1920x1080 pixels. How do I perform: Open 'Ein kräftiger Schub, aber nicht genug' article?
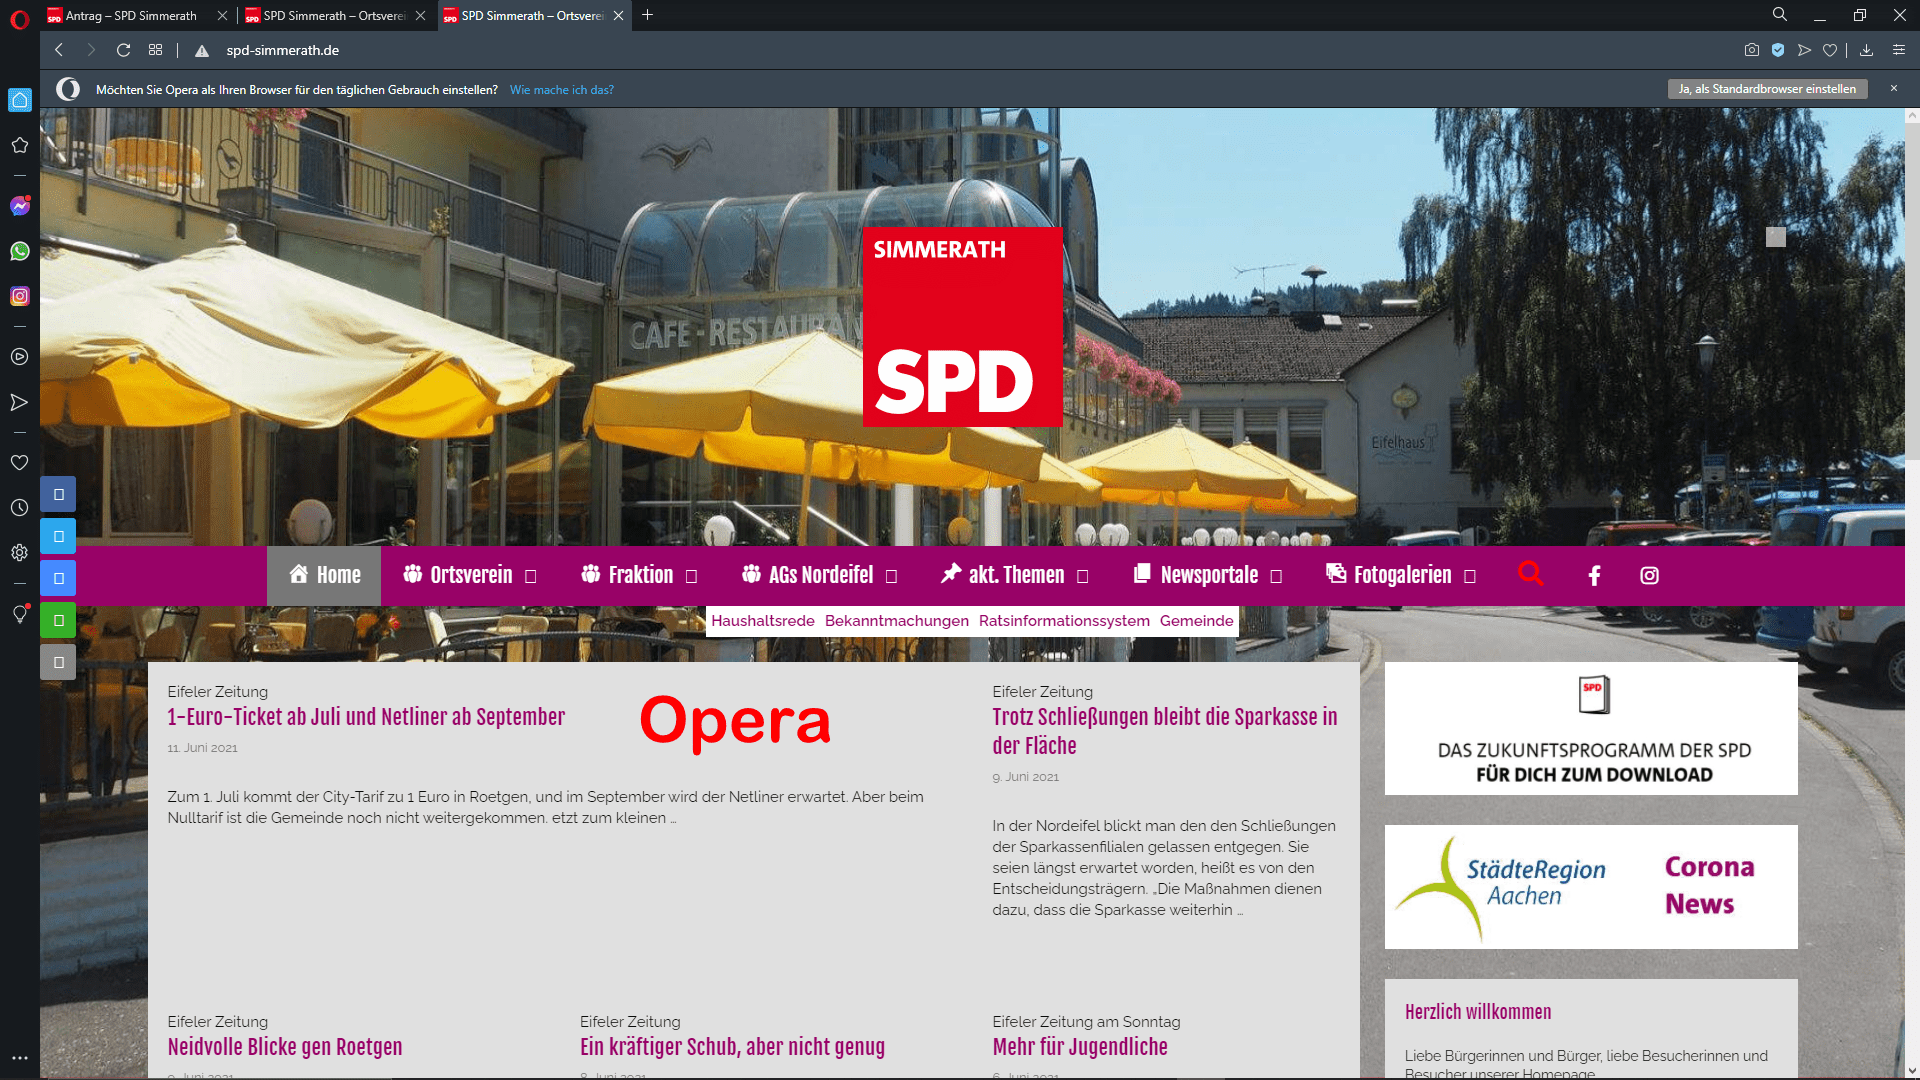pyautogui.click(x=732, y=1047)
